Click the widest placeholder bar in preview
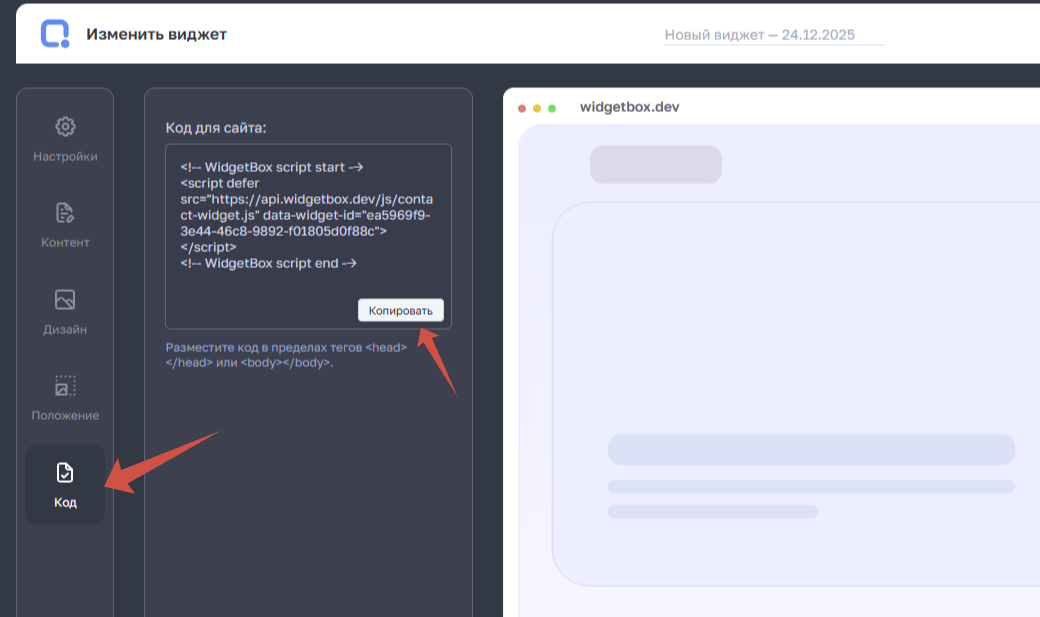Image resolution: width=1040 pixels, height=617 pixels. click(x=811, y=449)
